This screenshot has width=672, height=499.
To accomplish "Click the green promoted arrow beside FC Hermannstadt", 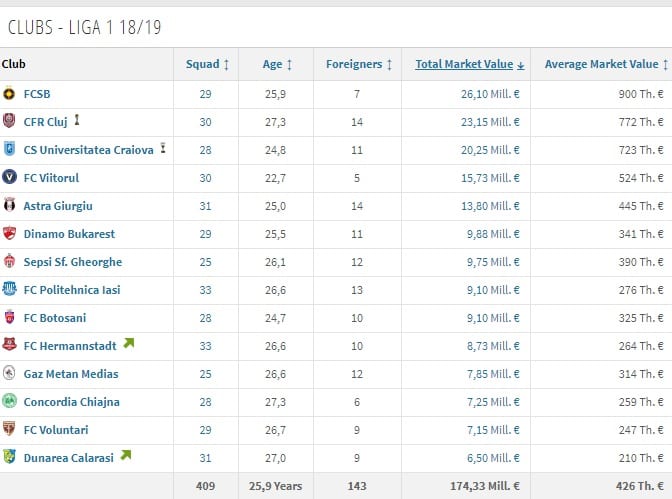I will click(127, 345).
